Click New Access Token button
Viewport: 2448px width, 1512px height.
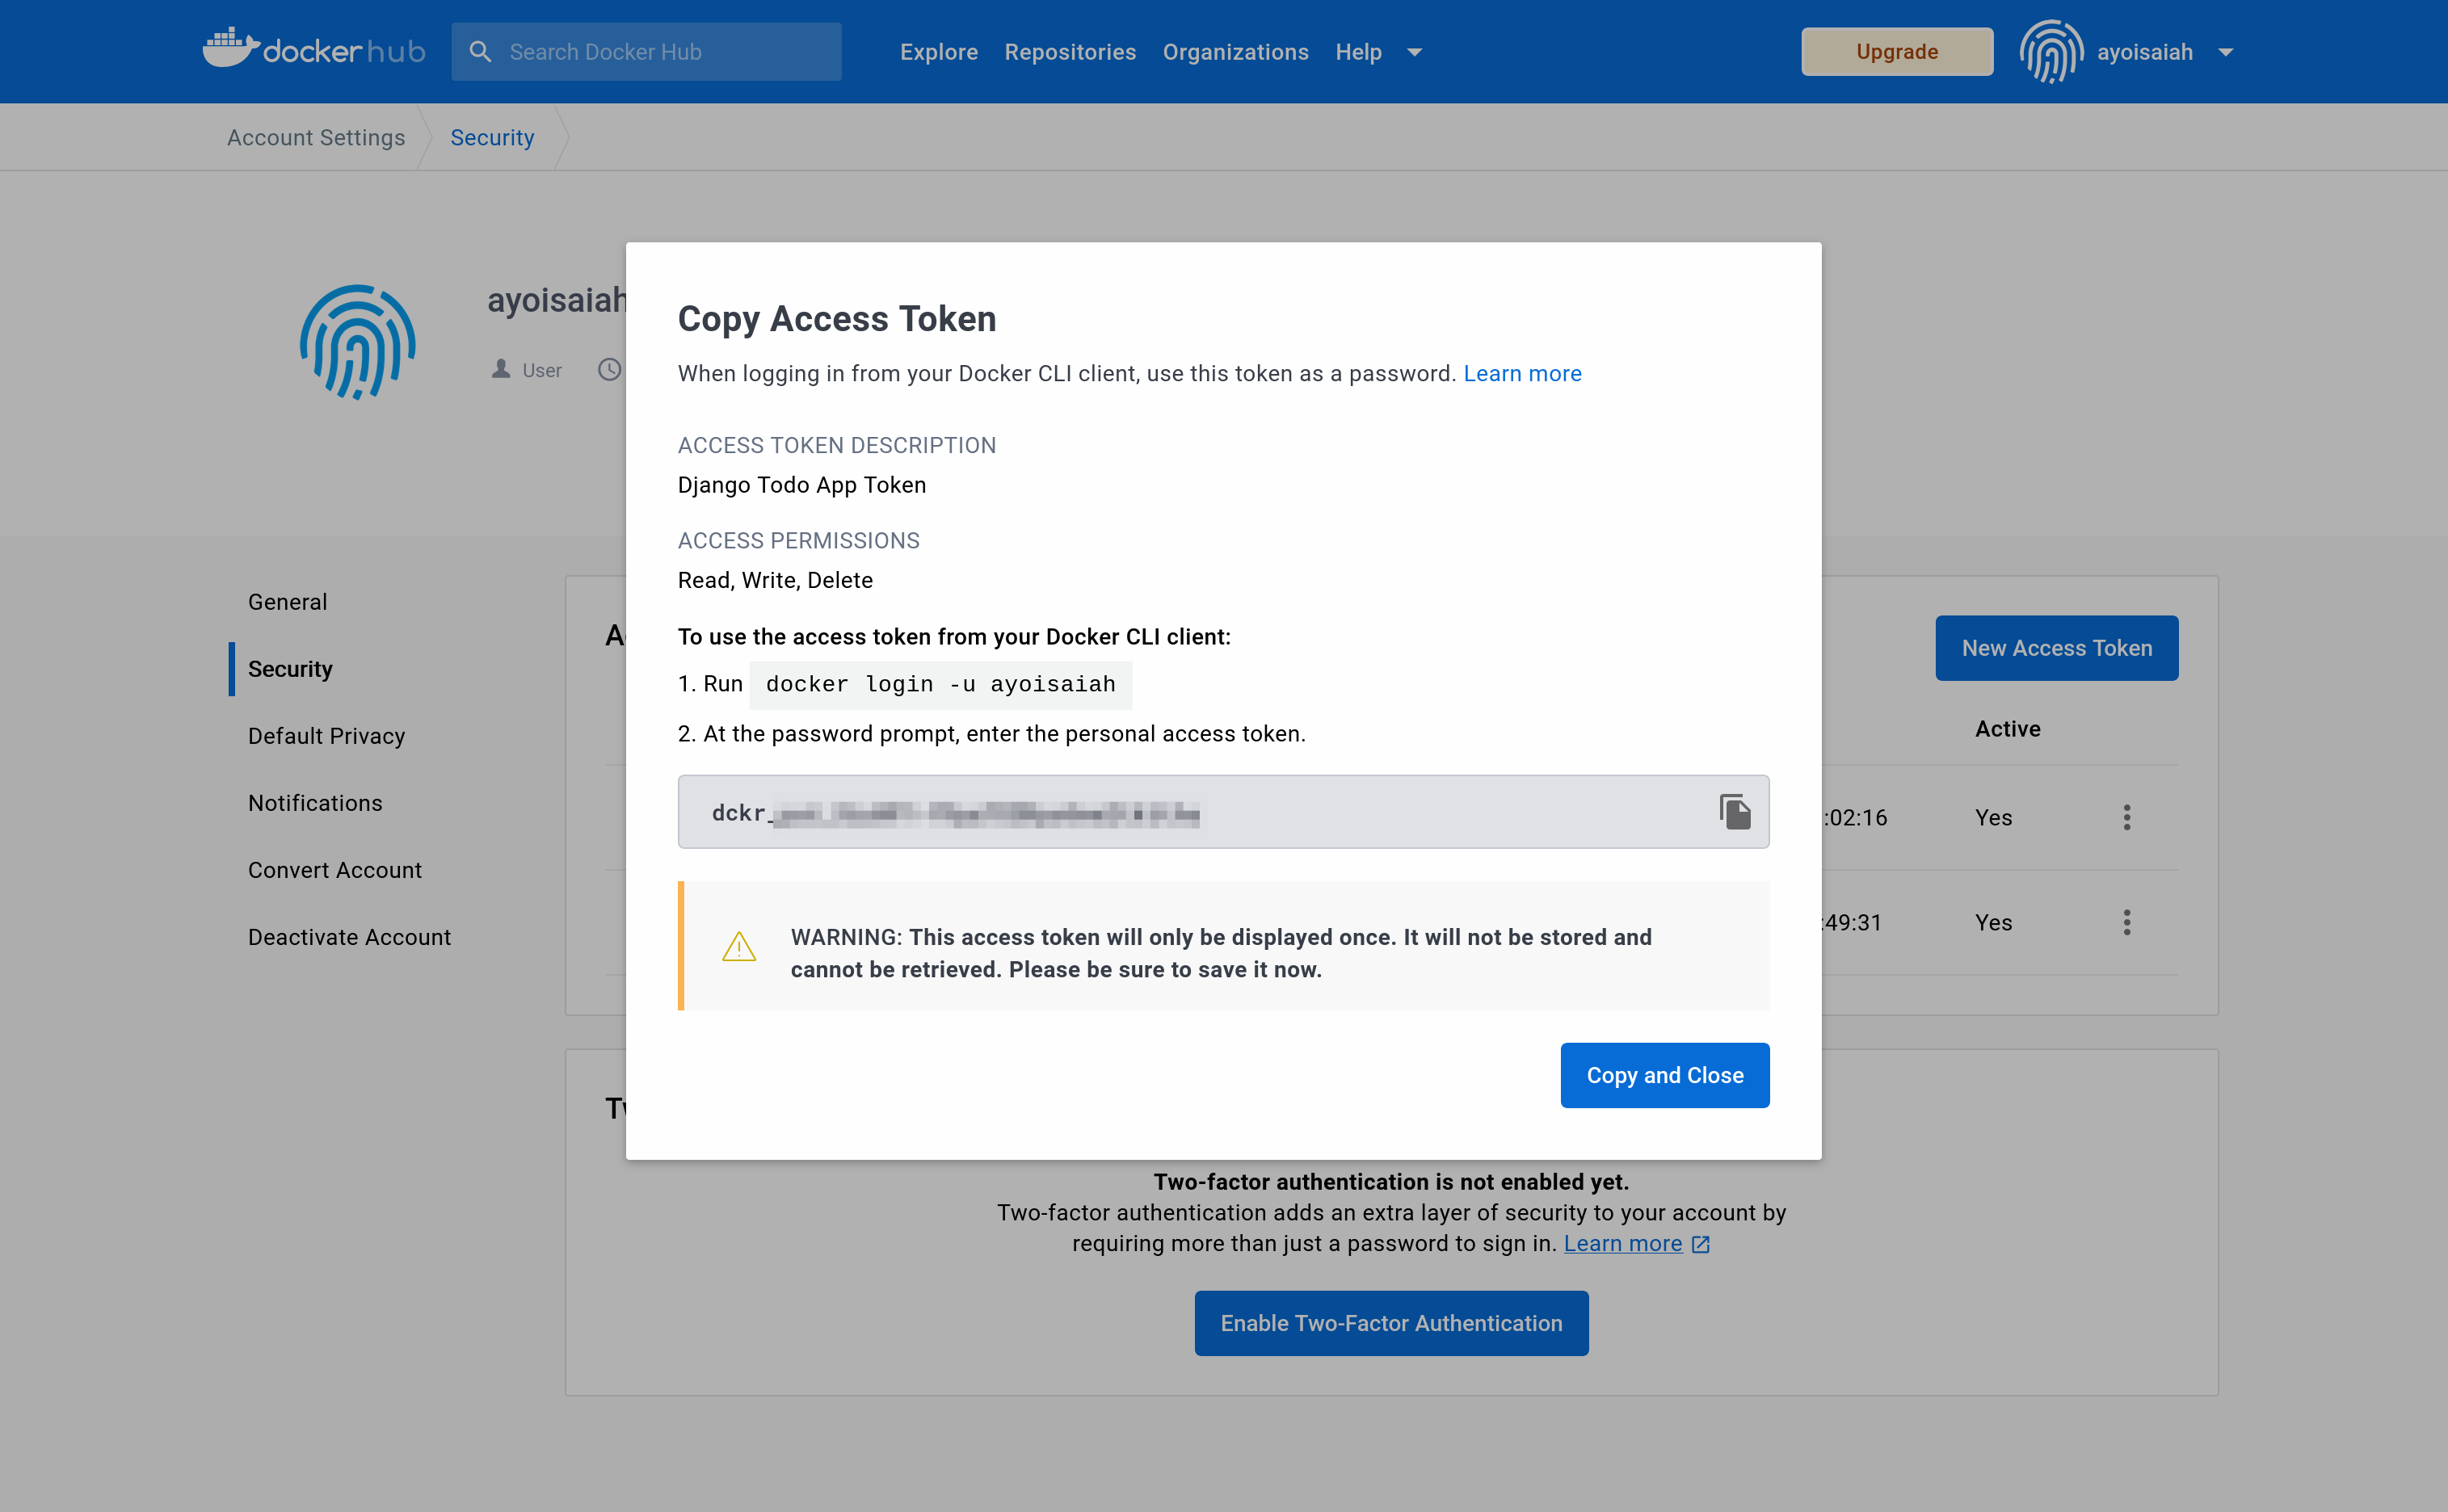coord(2056,649)
